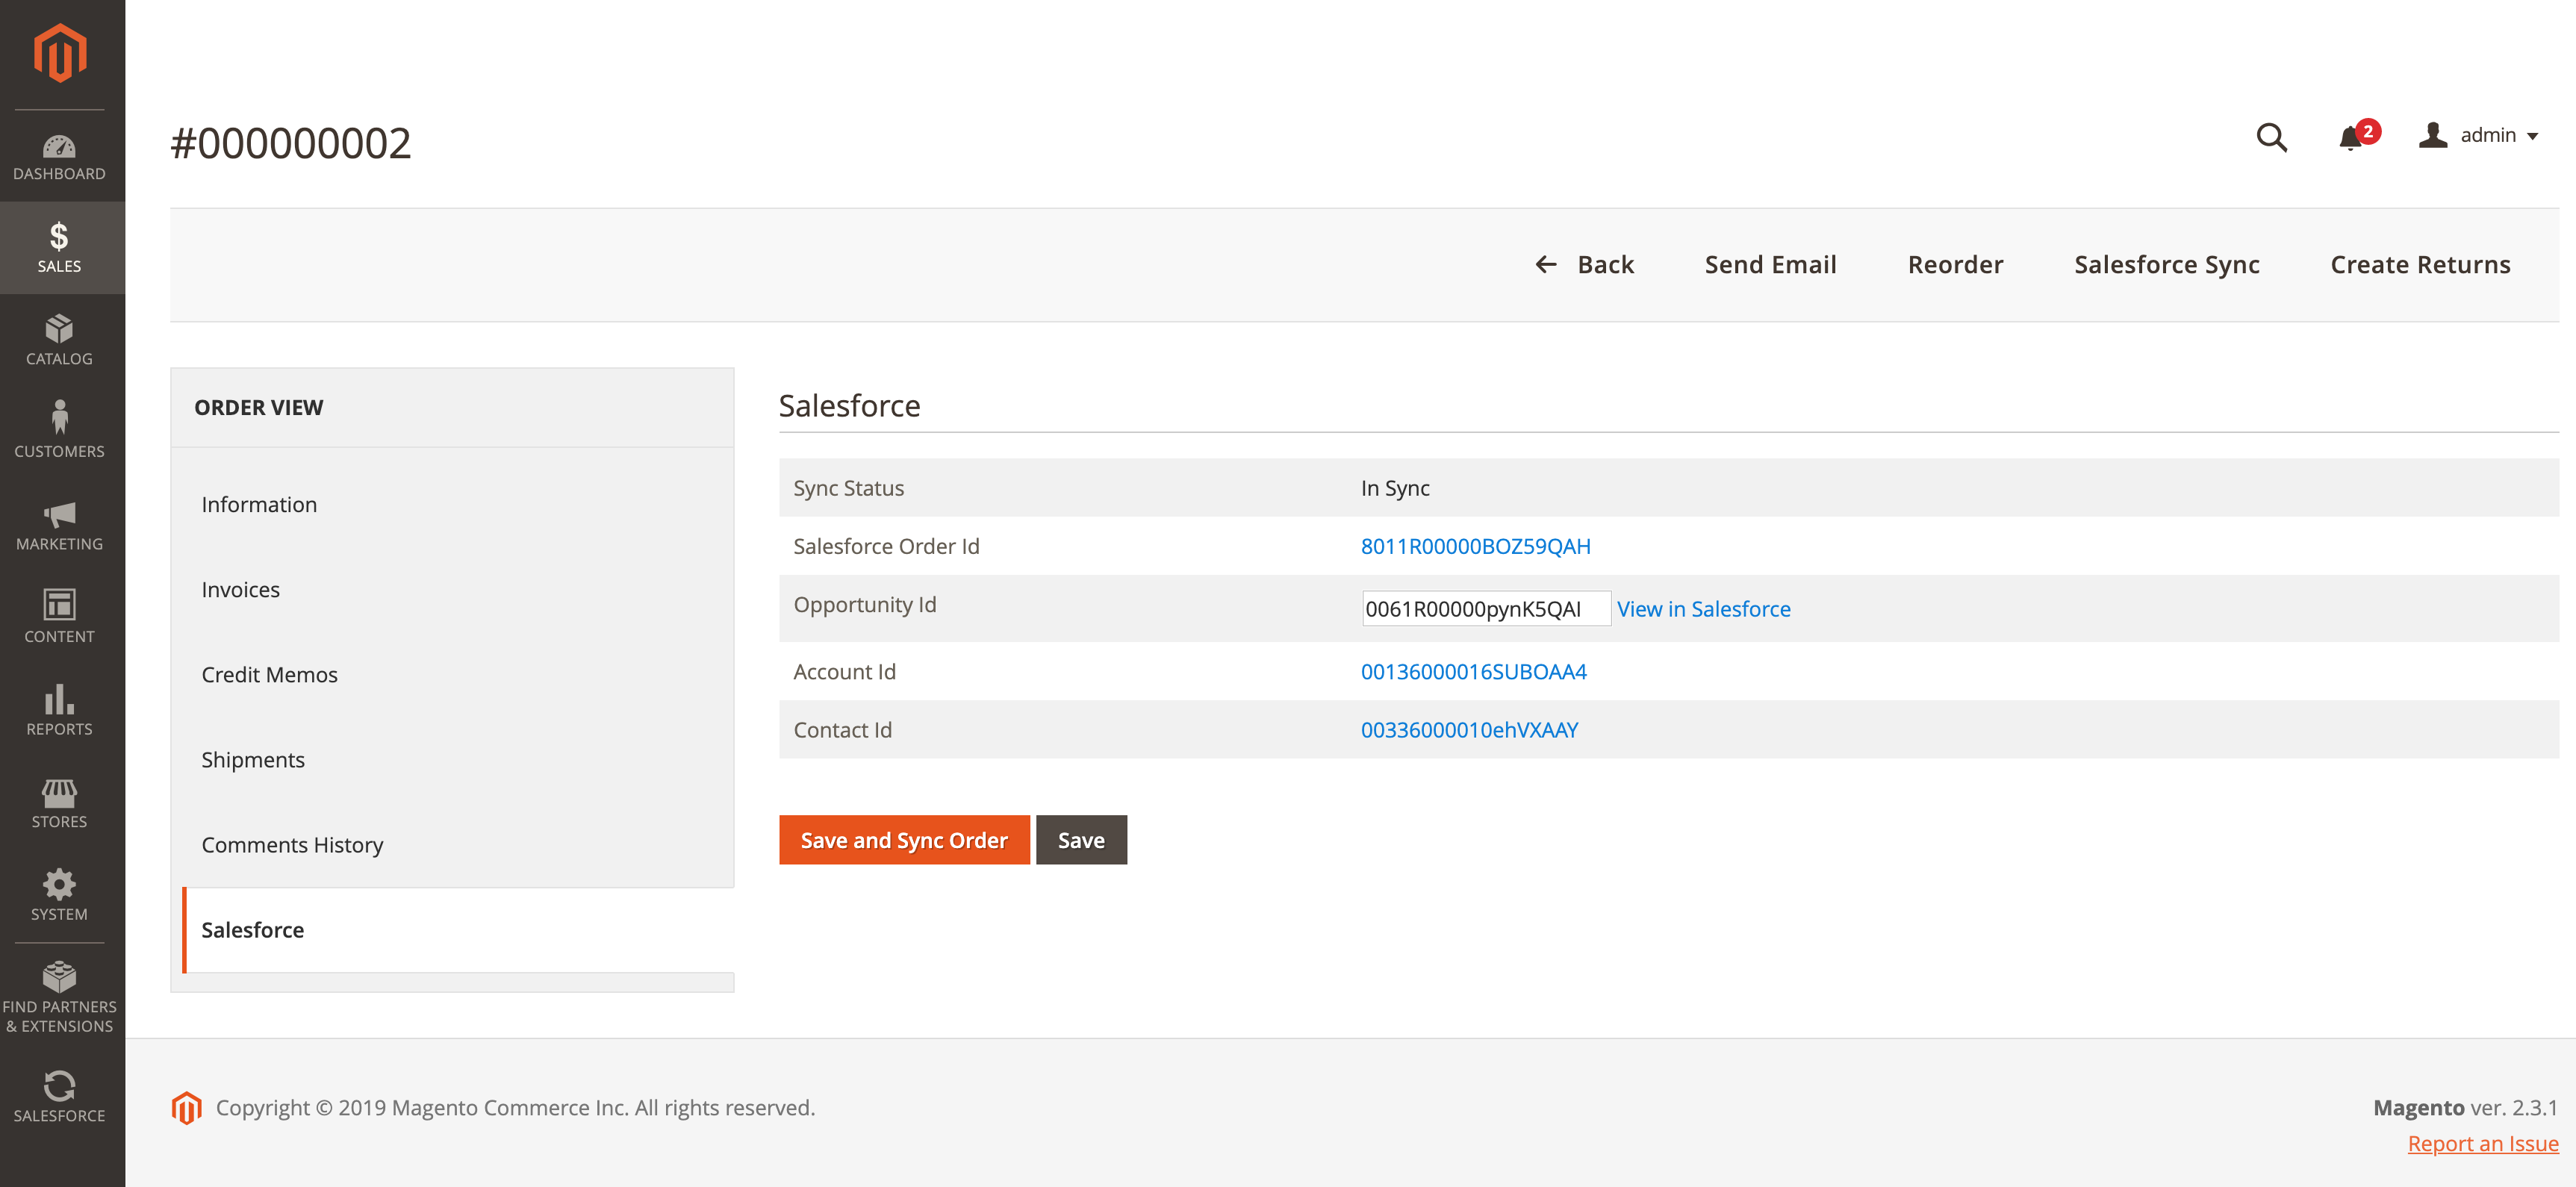The image size is (2576, 1187).
Task: Open the Catalog cube icon
Action: click(59, 329)
